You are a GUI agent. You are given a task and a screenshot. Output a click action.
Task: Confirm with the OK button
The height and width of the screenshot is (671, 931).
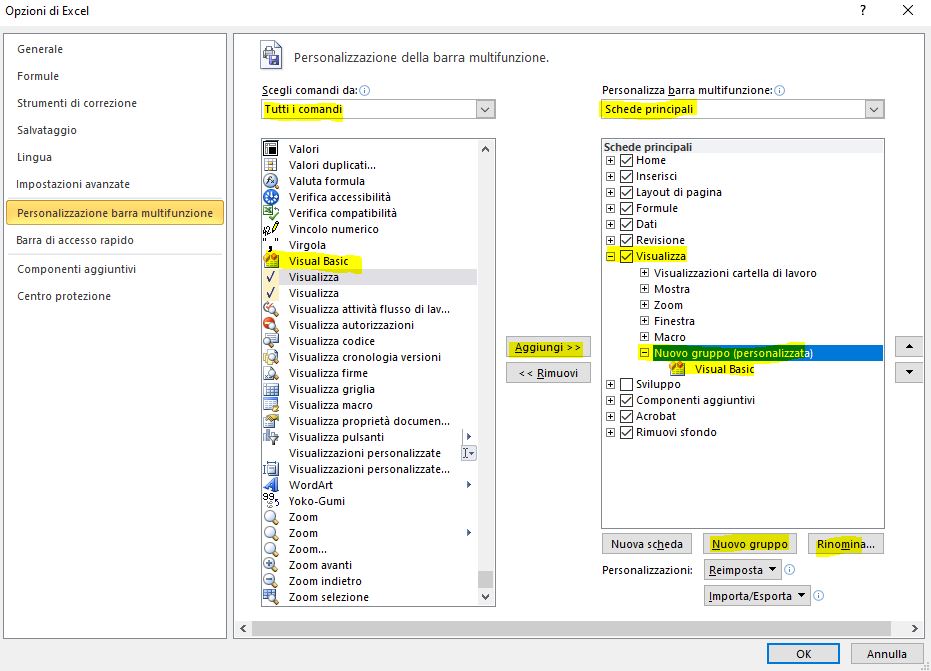tap(803, 654)
